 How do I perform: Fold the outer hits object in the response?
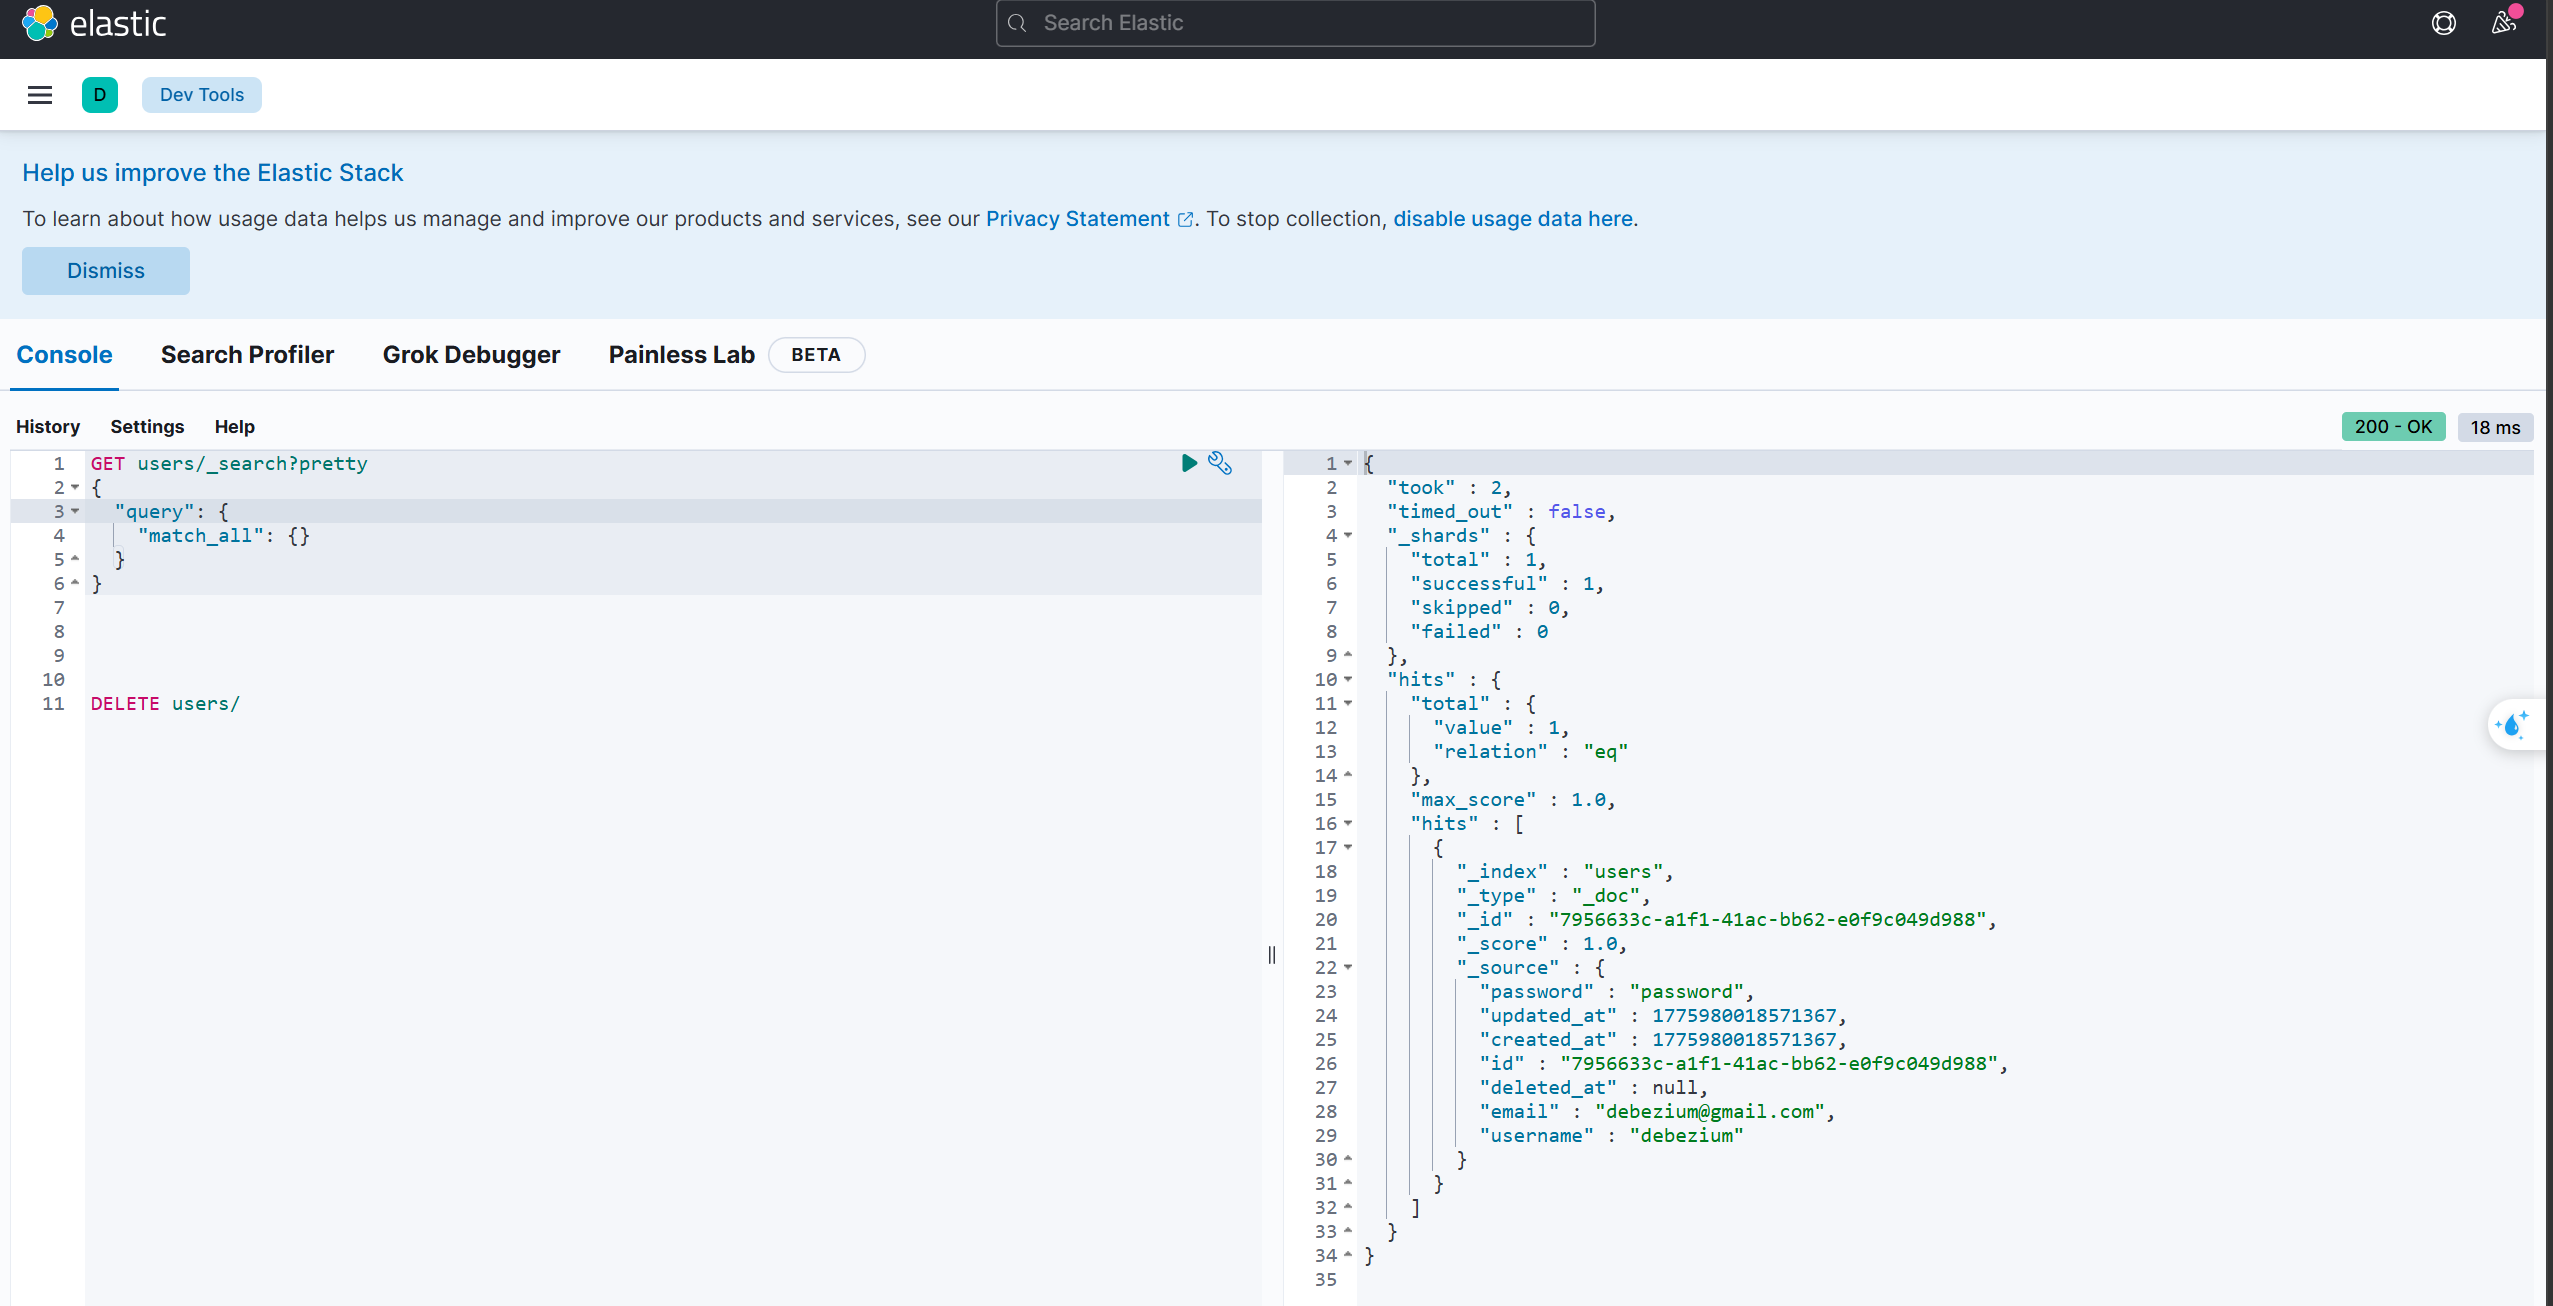click(x=1347, y=679)
